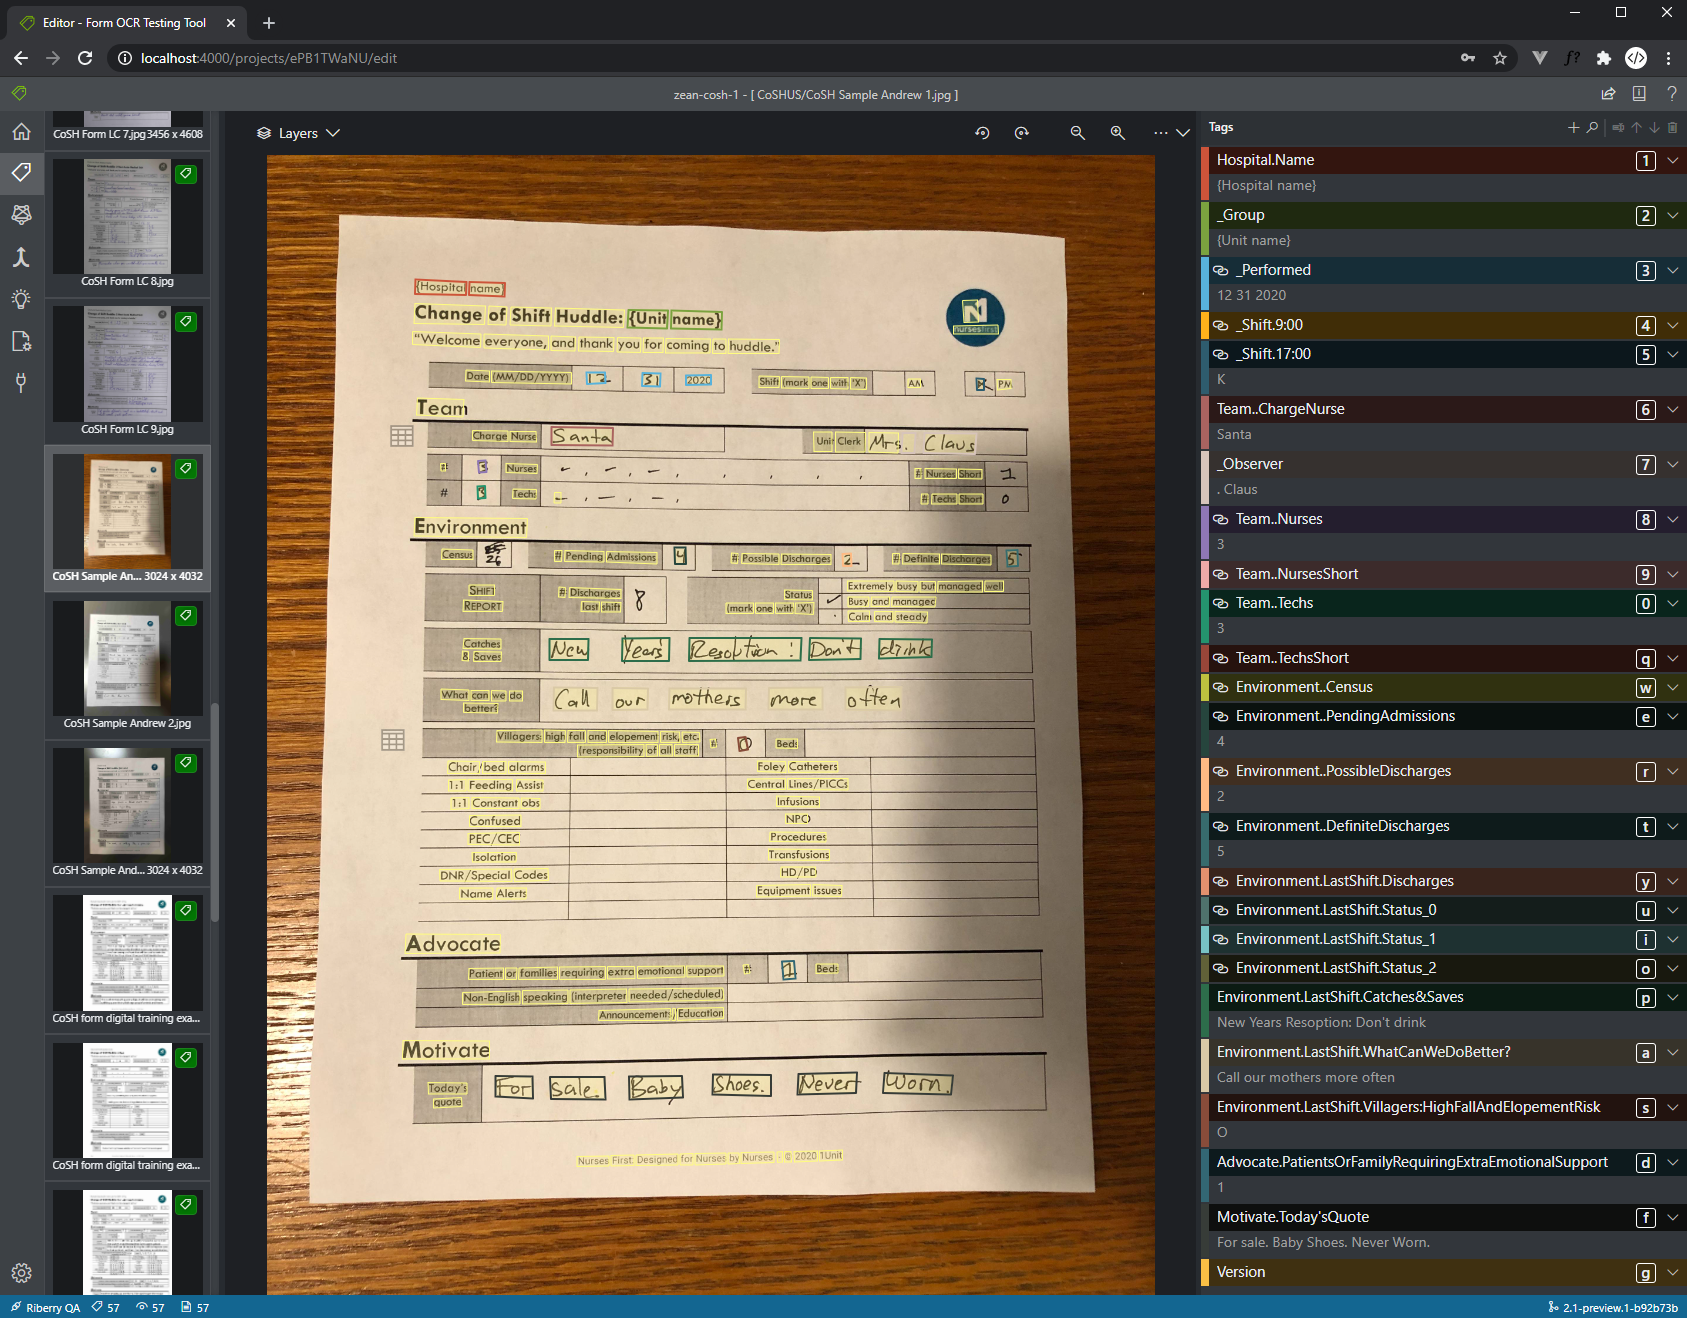Select the Editor - Form OCR Testing Tool tab

(x=125, y=22)
